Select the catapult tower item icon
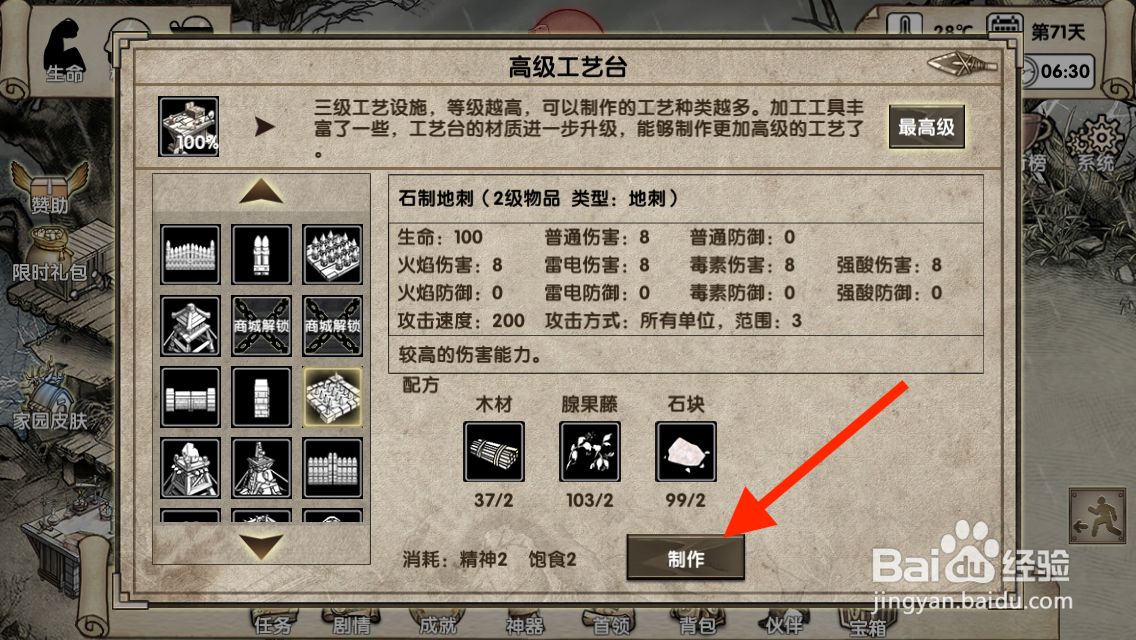 click(191, 467)
